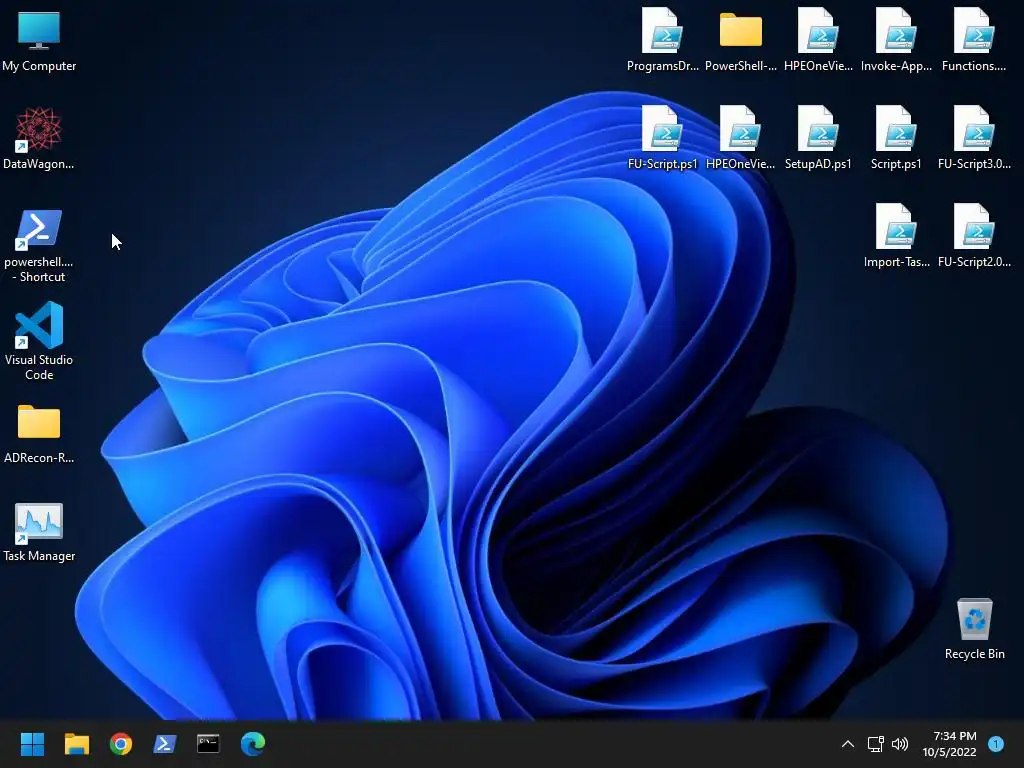Select the FU-Script.ps1 file icon

[x=662, y=137]
